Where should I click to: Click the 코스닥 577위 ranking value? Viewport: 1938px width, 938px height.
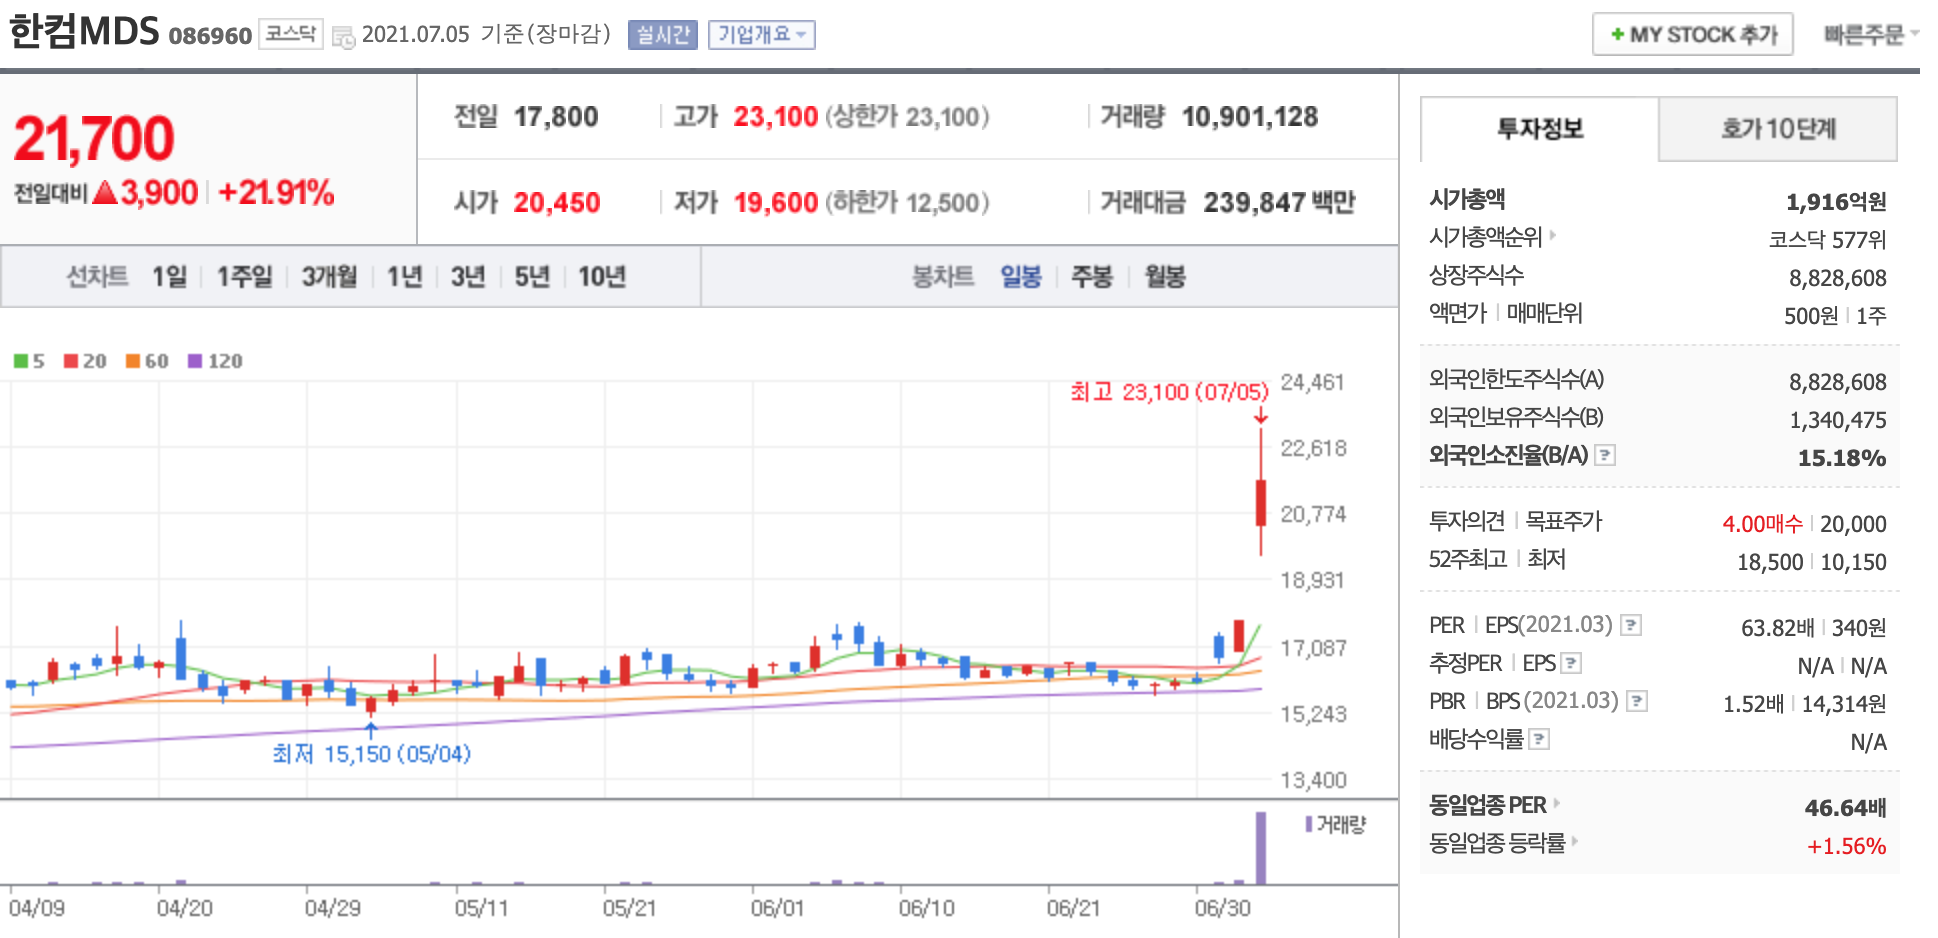(x=1827, y=240)
